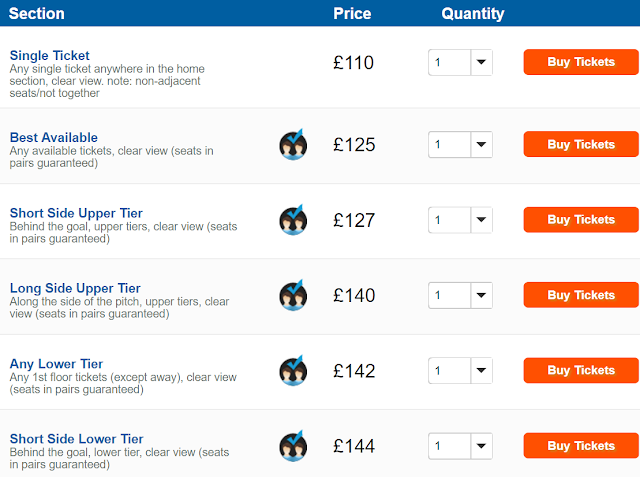Screen dimensions: 640x477
Task: Click the pairs icon for Any Lower Tier
Action: [293, 371]
